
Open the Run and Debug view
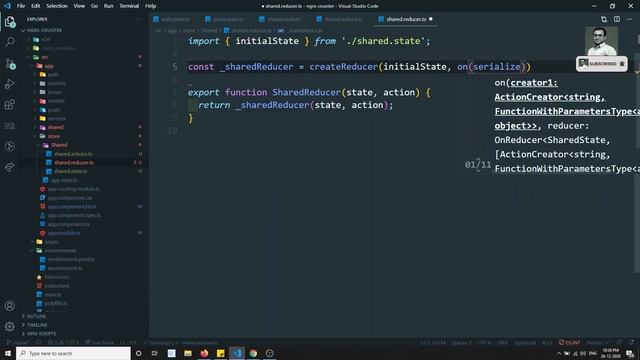point(10,84)
